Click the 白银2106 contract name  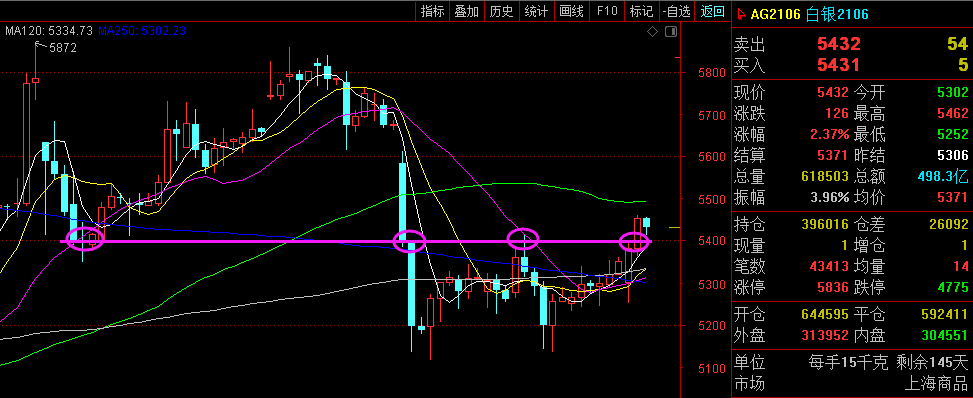837,14
